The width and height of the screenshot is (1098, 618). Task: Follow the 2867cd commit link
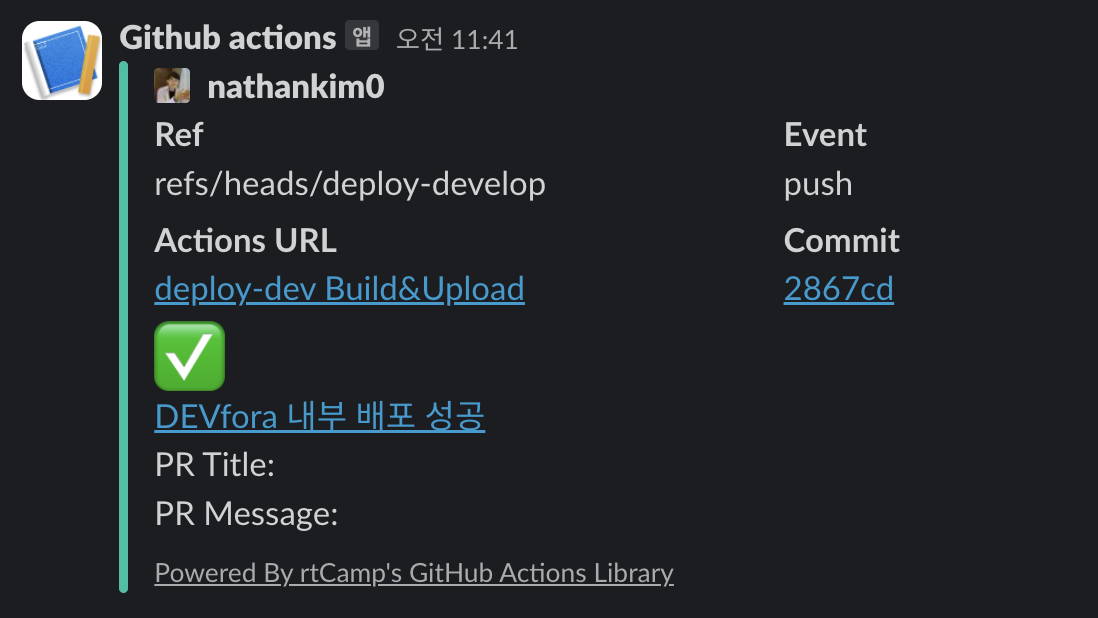pos(839,289)
